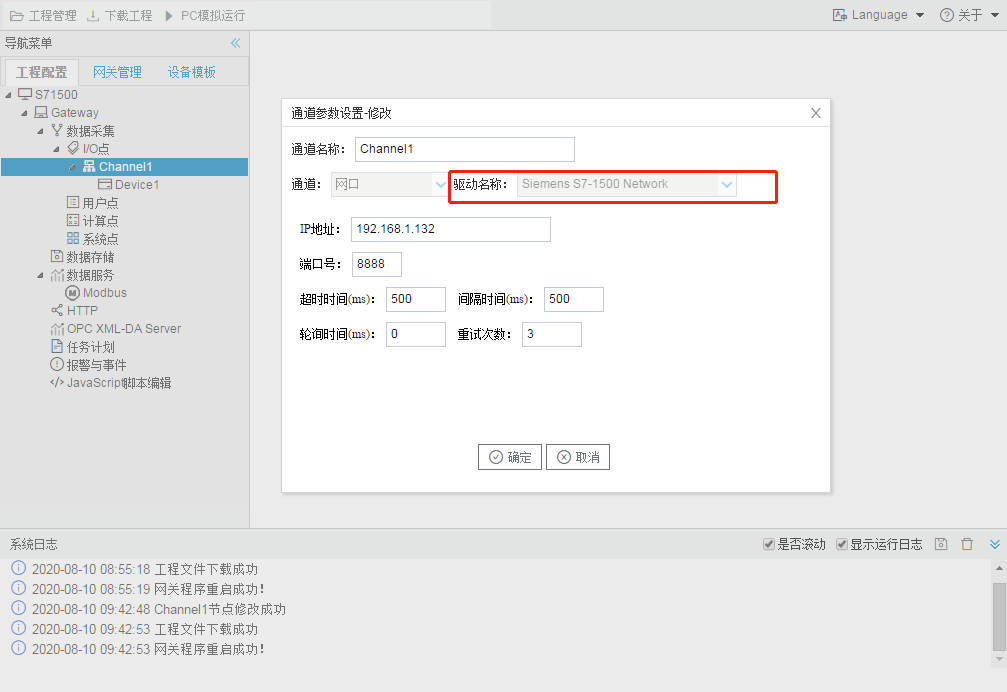Click the log scrollbar up arrow
This screenshot has height=692, width=1007.
999,568
